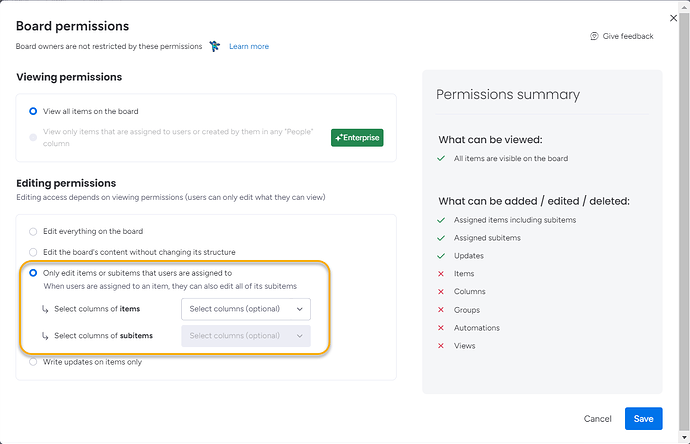Click the Enterprise upgrade badge
The width and height of the screenshot is (690, 444).
pos(357,138)
